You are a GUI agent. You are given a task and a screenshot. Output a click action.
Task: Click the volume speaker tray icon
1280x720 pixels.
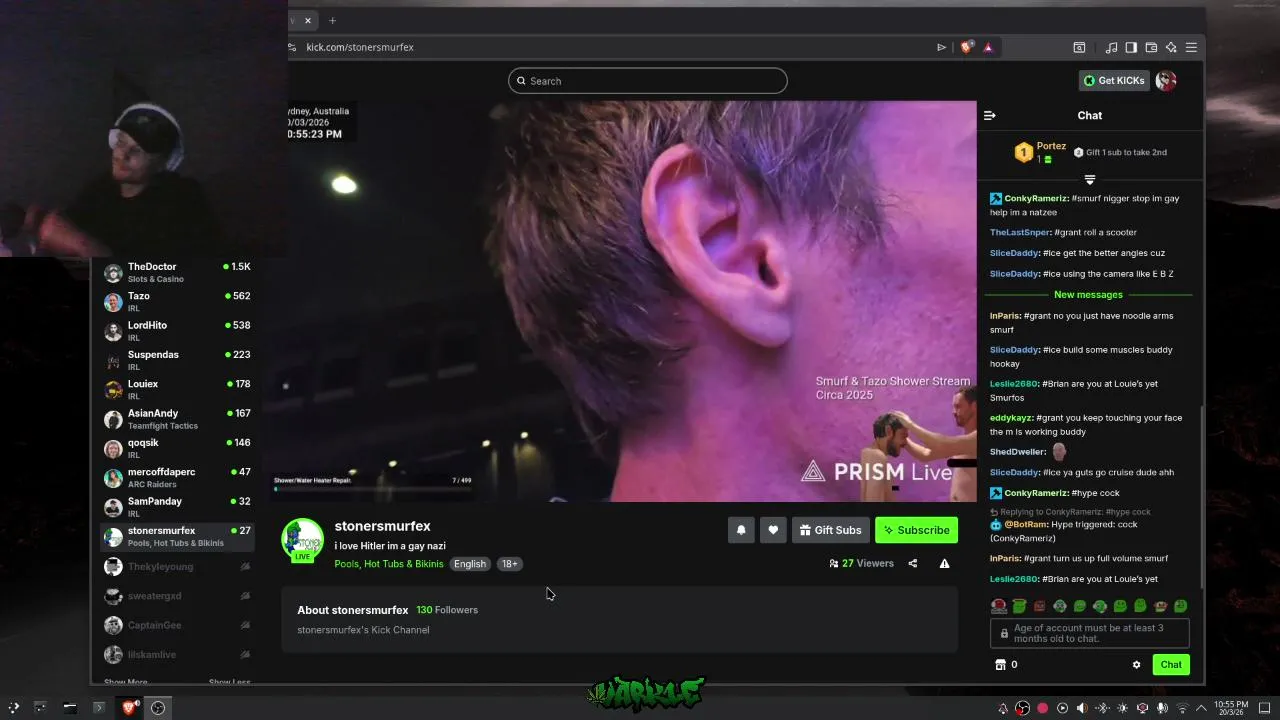pos(1081,708)
